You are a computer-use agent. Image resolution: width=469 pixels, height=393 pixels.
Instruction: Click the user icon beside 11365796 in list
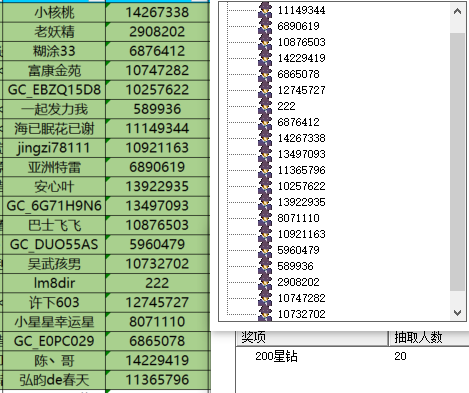tap(265, 169)
